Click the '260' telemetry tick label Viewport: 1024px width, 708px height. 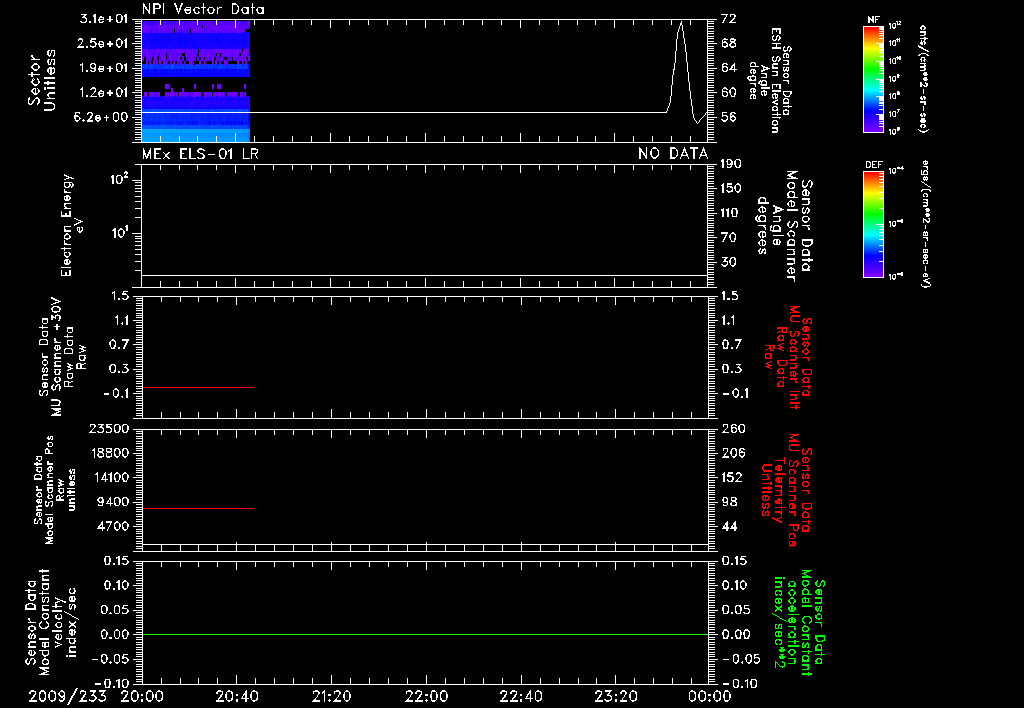[x=733, y=428]
